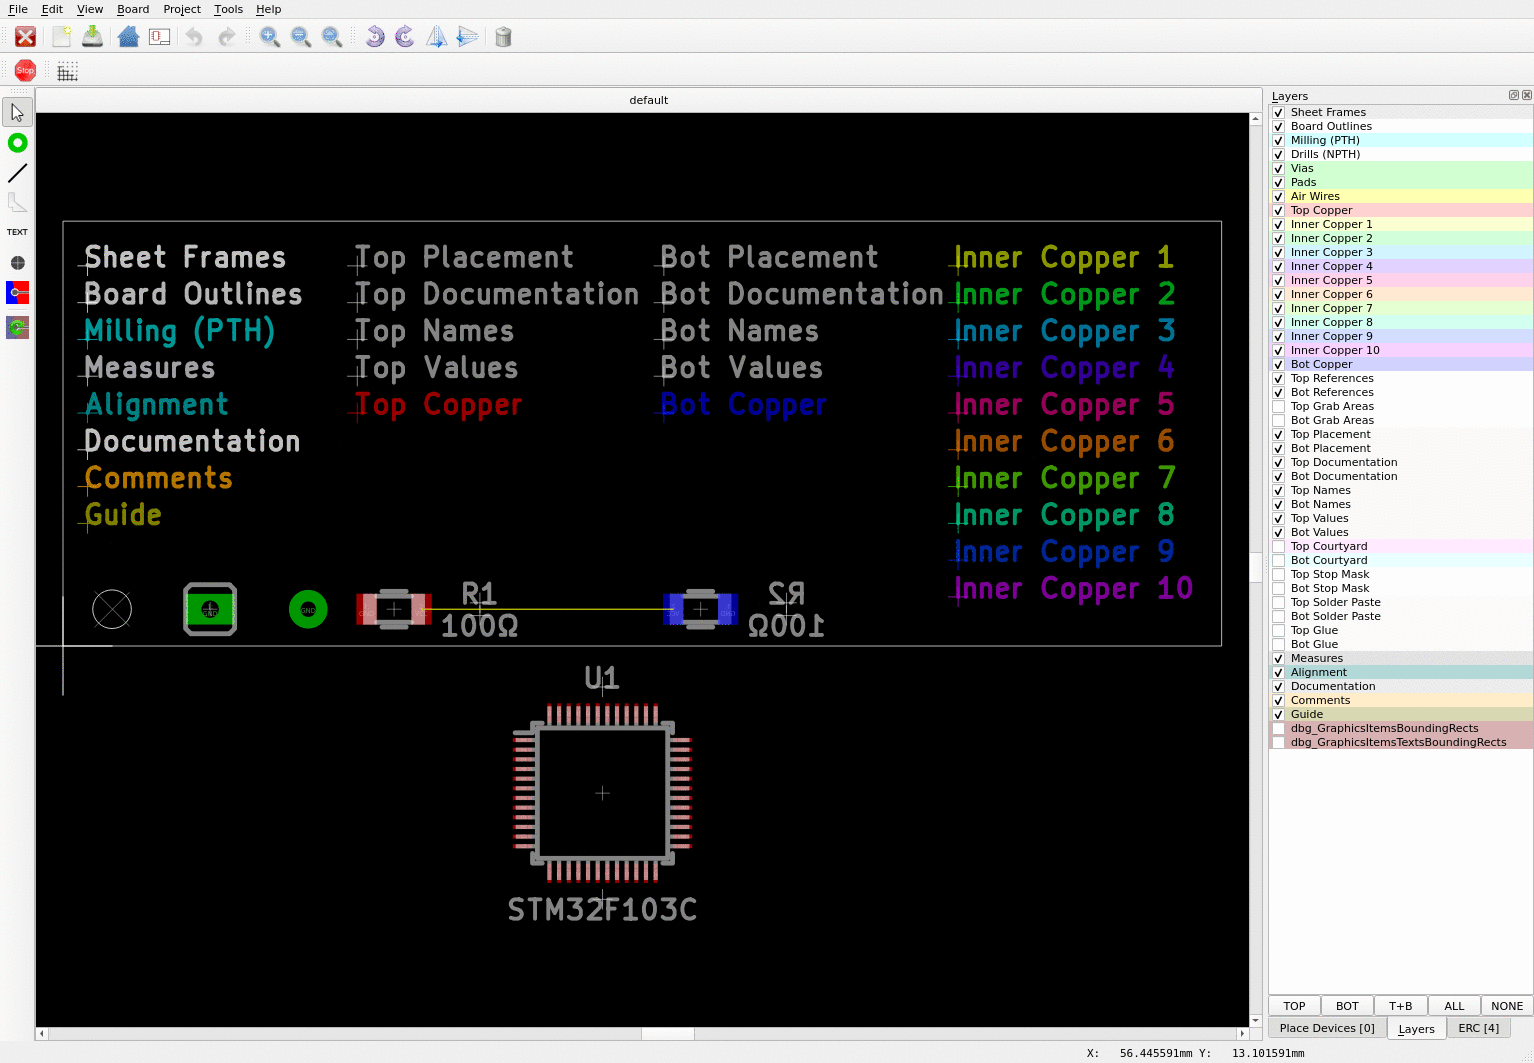Activate the Draw Trace tool
The height and width of the screenshot is (1063, 1534).
pos(17,173)
